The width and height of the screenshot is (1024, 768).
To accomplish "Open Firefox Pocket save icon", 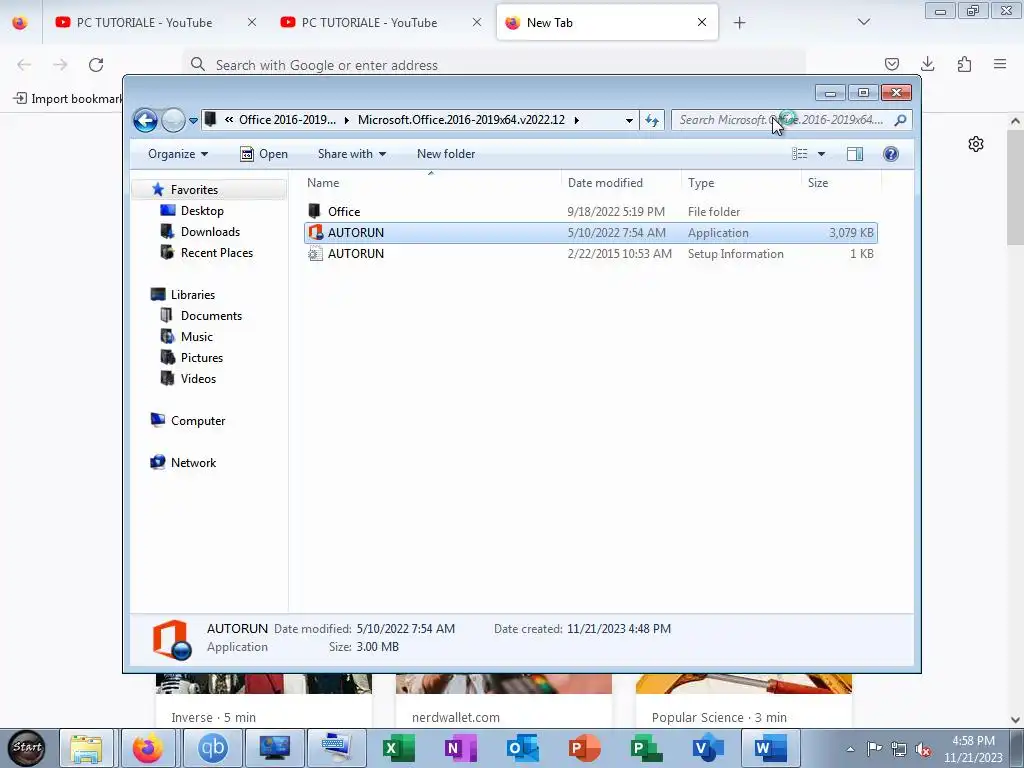I will [891, 64].
